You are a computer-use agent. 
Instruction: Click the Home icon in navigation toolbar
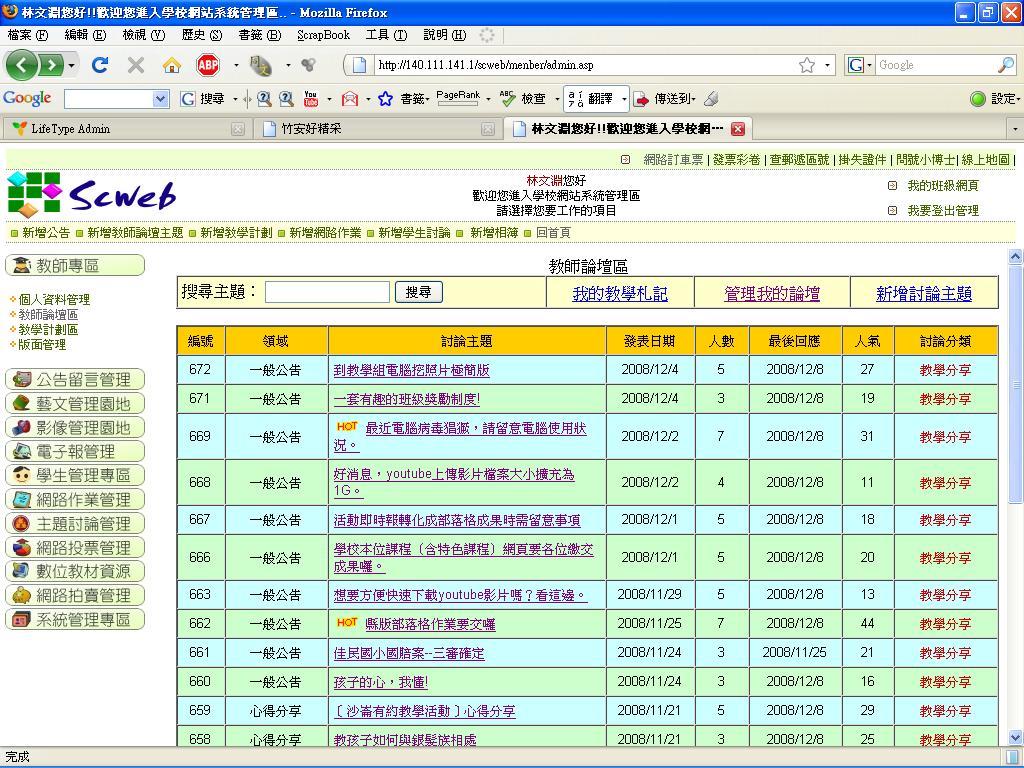click(172, 65)
